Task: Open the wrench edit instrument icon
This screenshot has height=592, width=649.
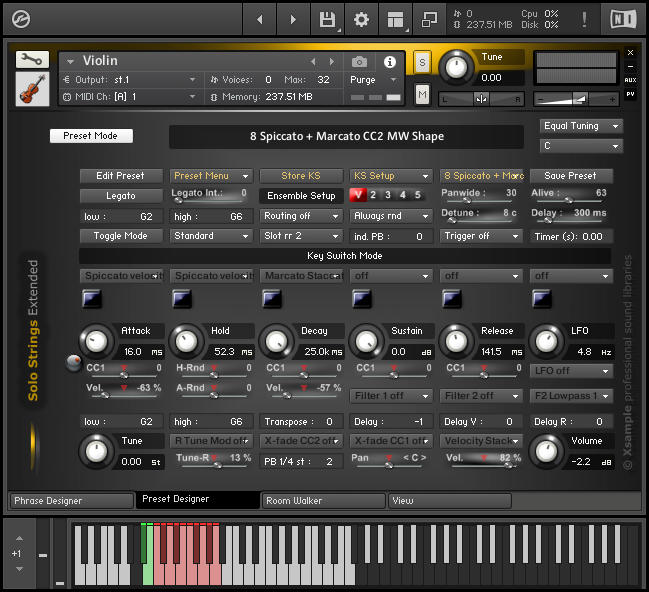Action: [32, 60]
